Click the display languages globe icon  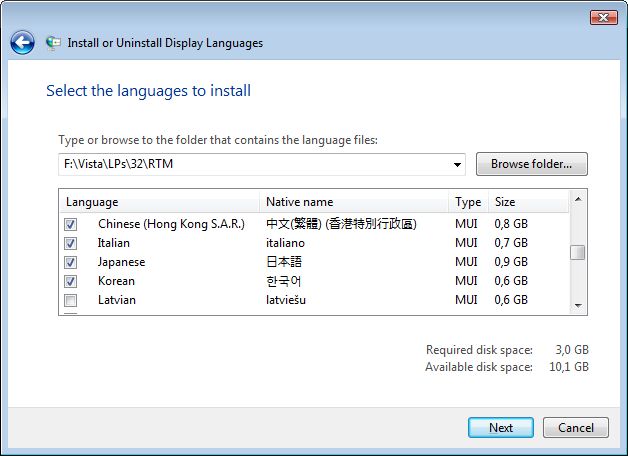pyautogui.click(x=53, y=43)
